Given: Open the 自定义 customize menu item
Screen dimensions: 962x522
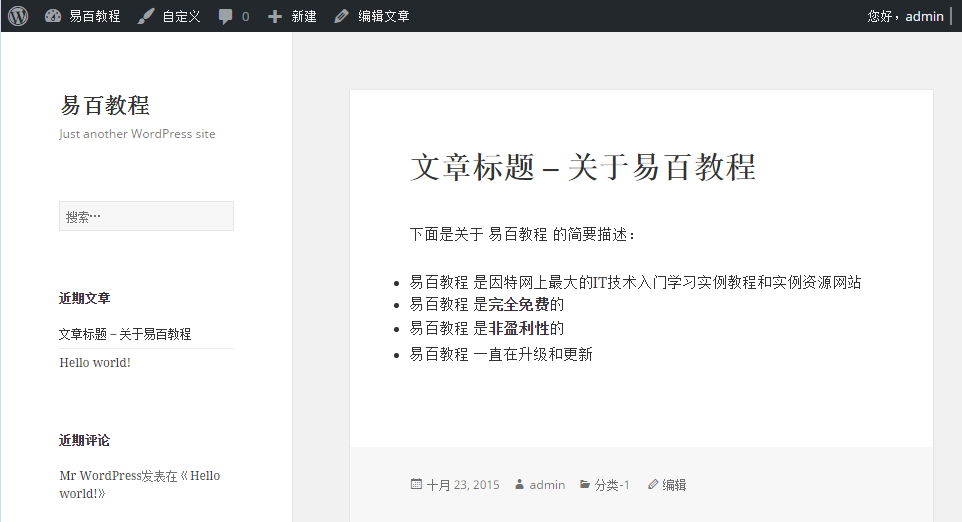Looking at the screenshot, I should (182, 17).
